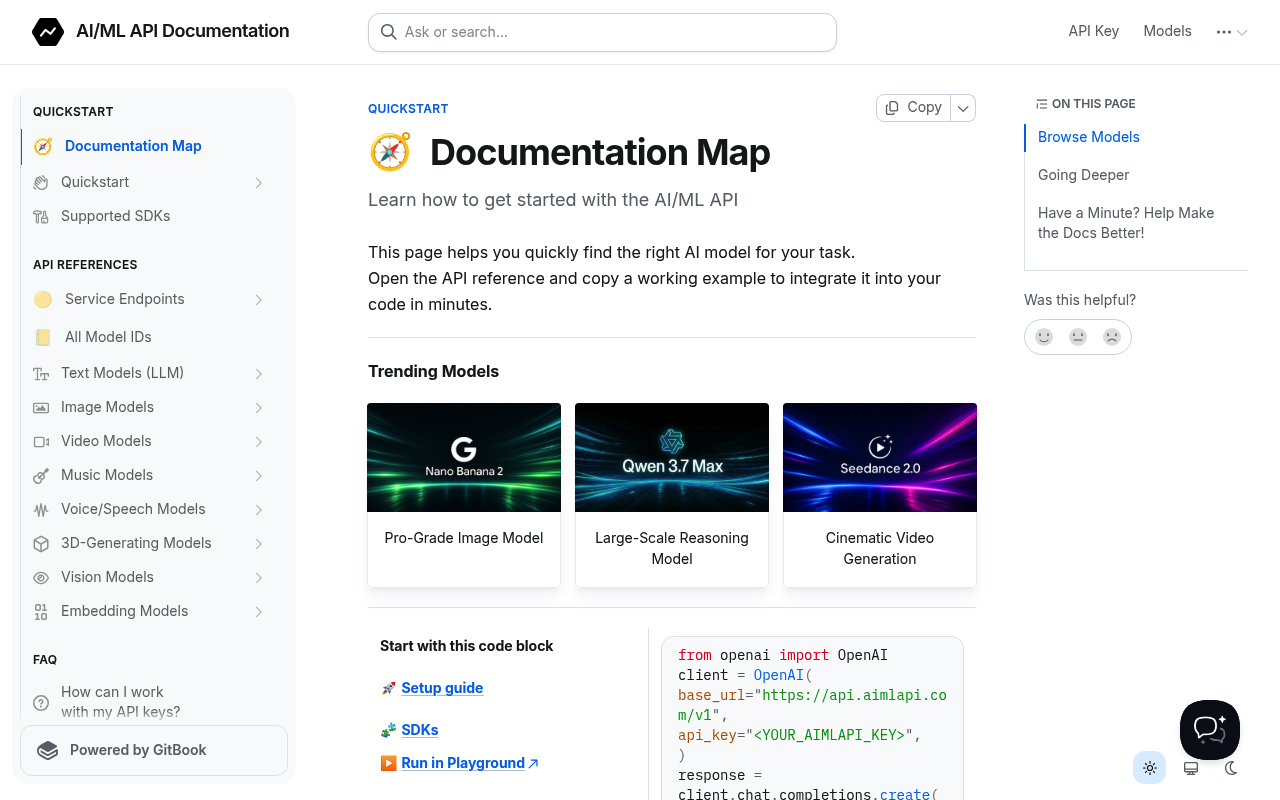This screenshot has width=1280, height=800.
Task: Open the more options menu in header
Action: tap(1231, 32)
